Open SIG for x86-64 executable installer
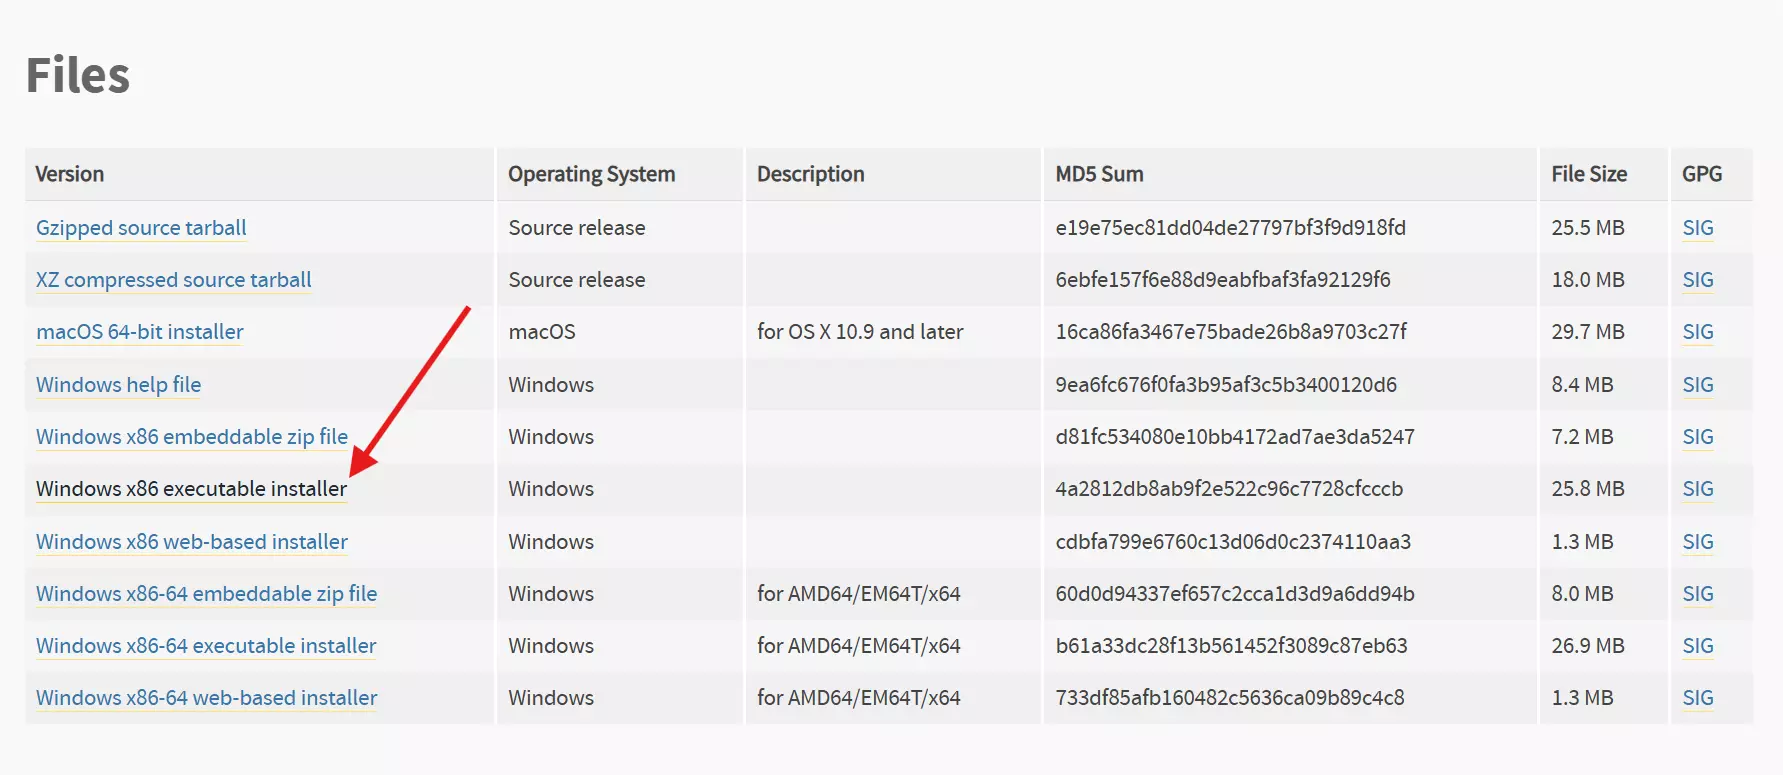The width and height of the screenshot is (1783, 775). [1697, 646]
